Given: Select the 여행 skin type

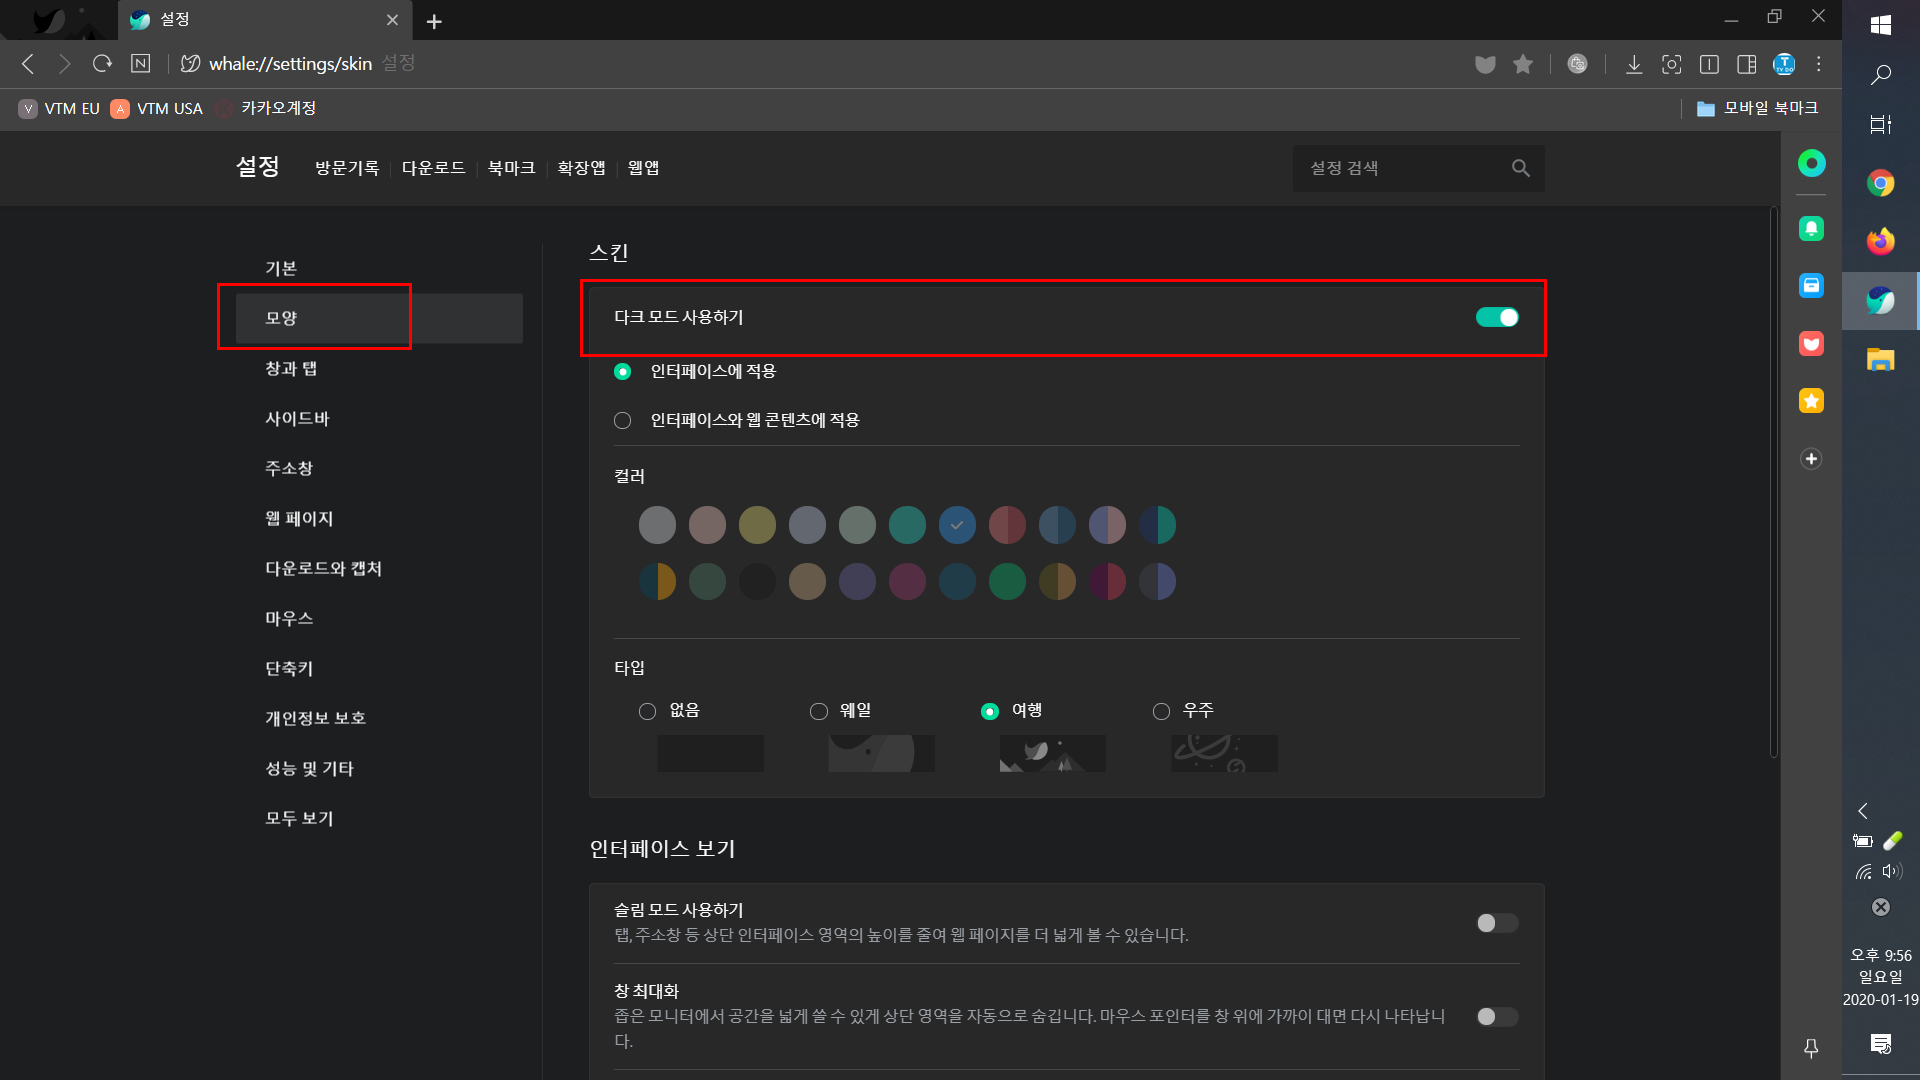Looking at the screenshot, I should click(x=990, y=711).
